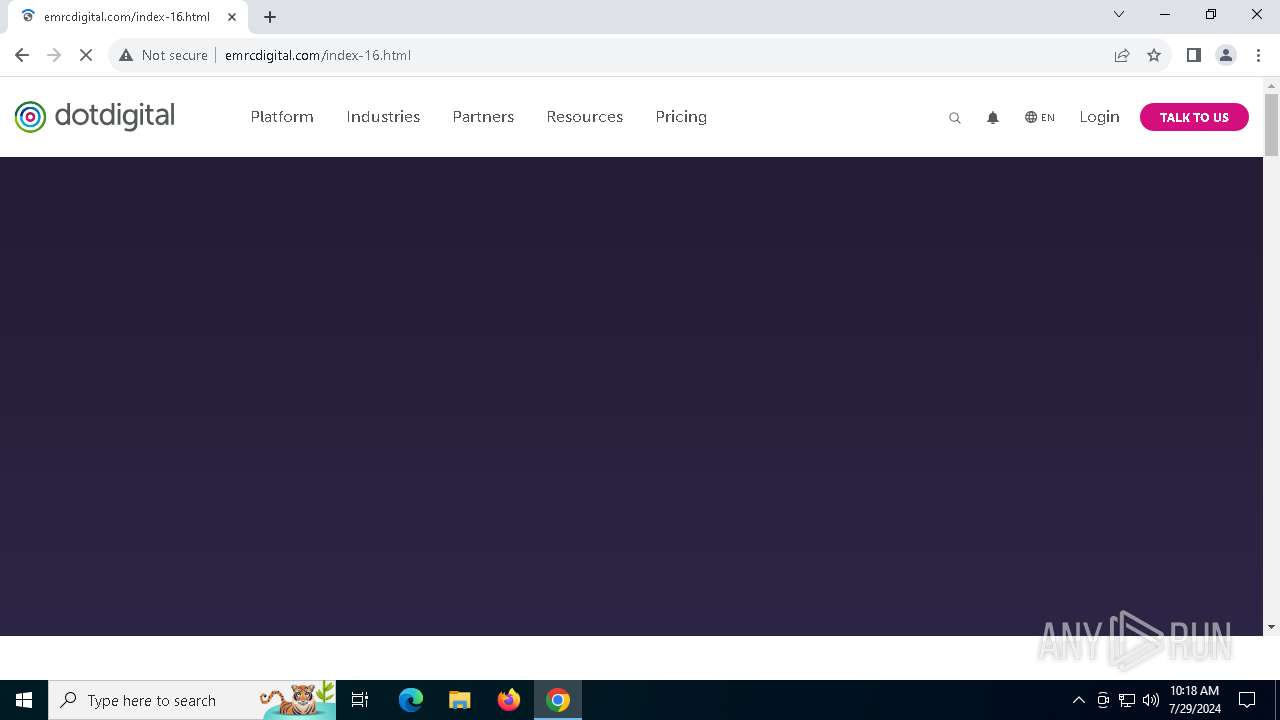Click the scrollbar down arrow
Screen dimensions: 1280x720
click(1271, 627)
